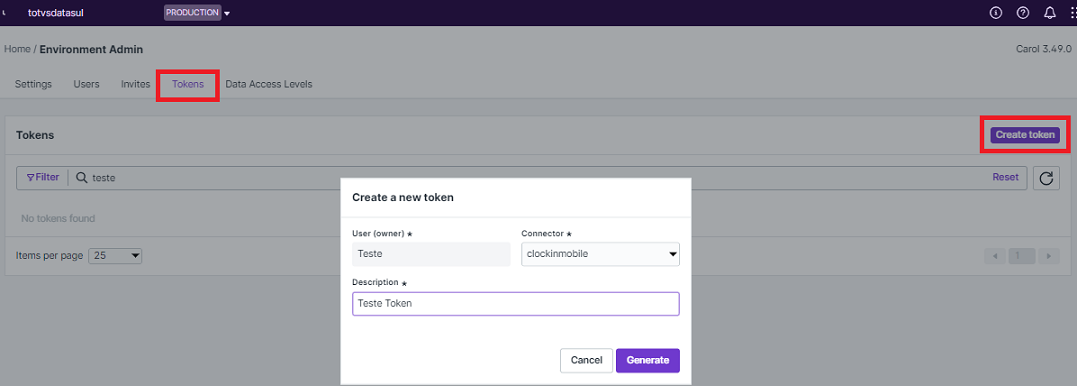Click the 'No tokens found' message
This screenshot has height=386, width=1077.
click(58, 218)
